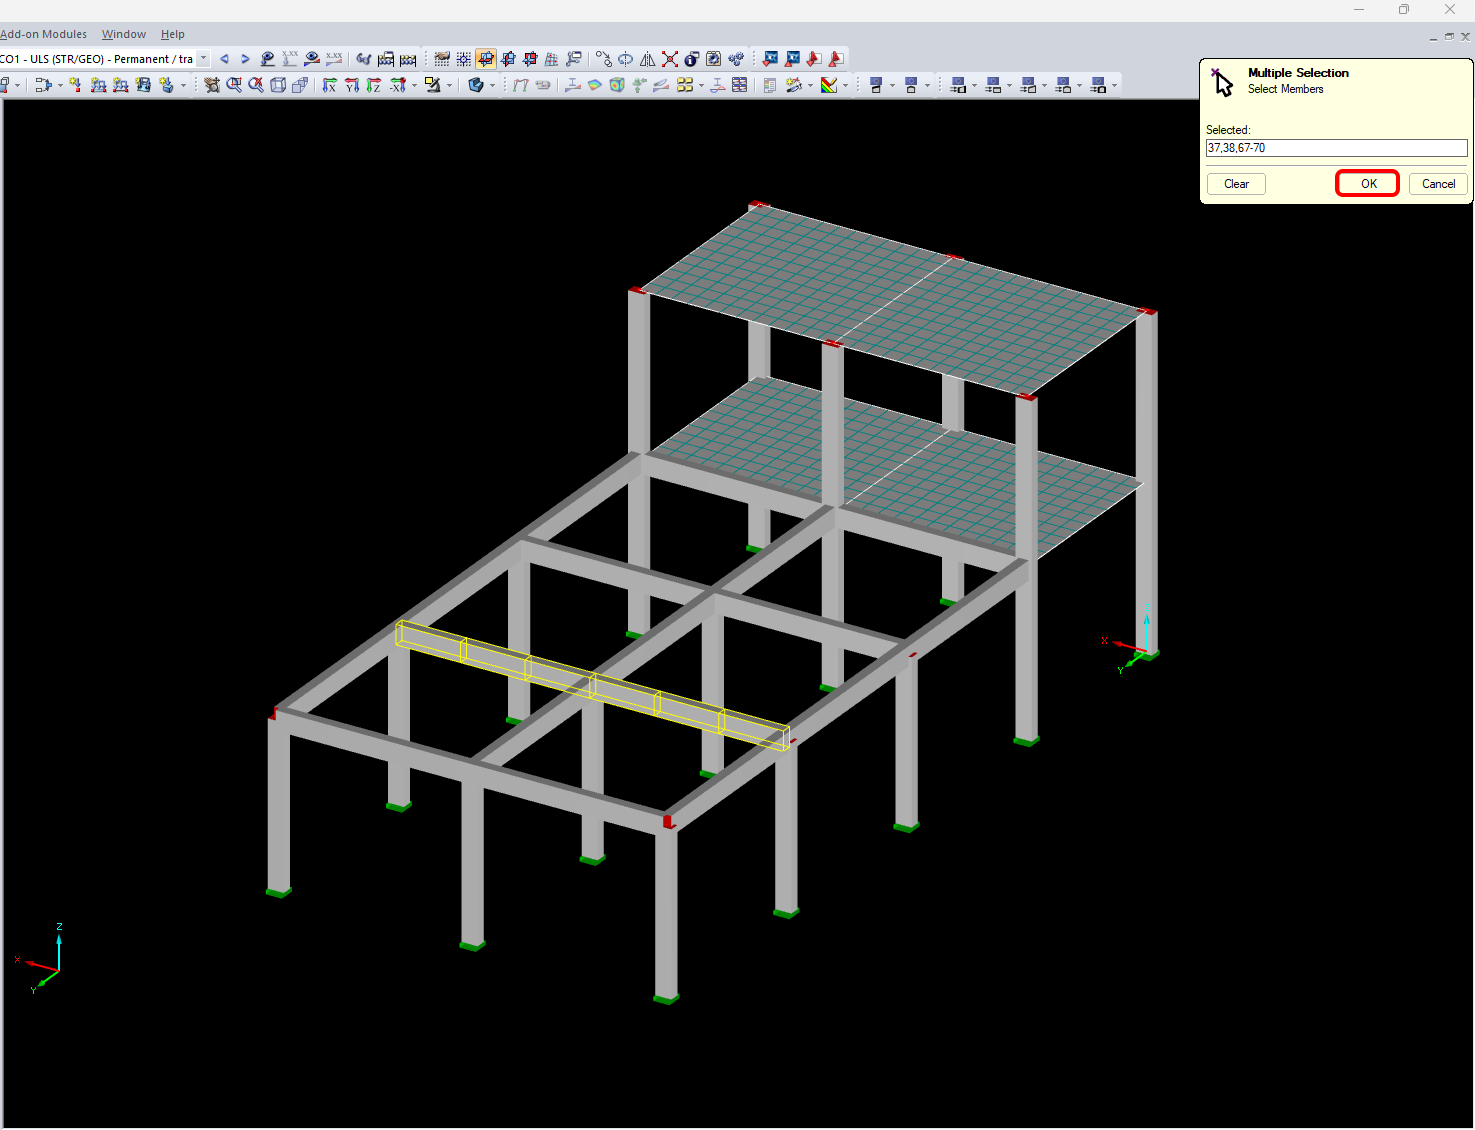This screenshot has height=1130, width=1475.
Task: Open the dropdown beside the rainbow color icon
Action: coord(845,85)
